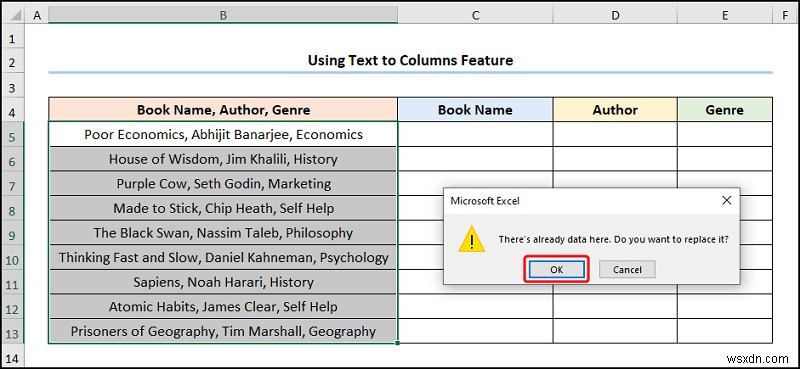This screenshot has width=800, height=369.
Task: Confirm replacing data with OK button
Action: tap(557, 269)
